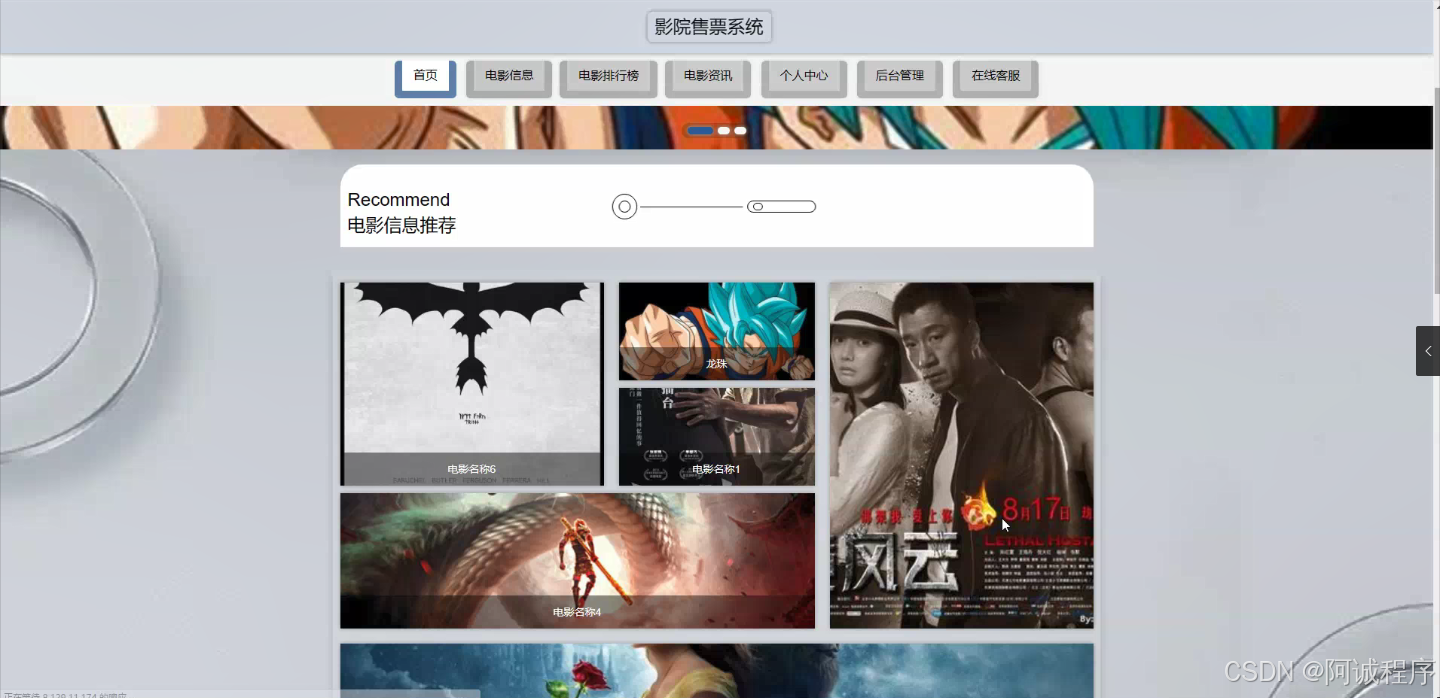Image resolution: width=1440 pixels, height=698 pixels.
Task: Open 个人中心 from the nav bar
Action: coord(804,78)
